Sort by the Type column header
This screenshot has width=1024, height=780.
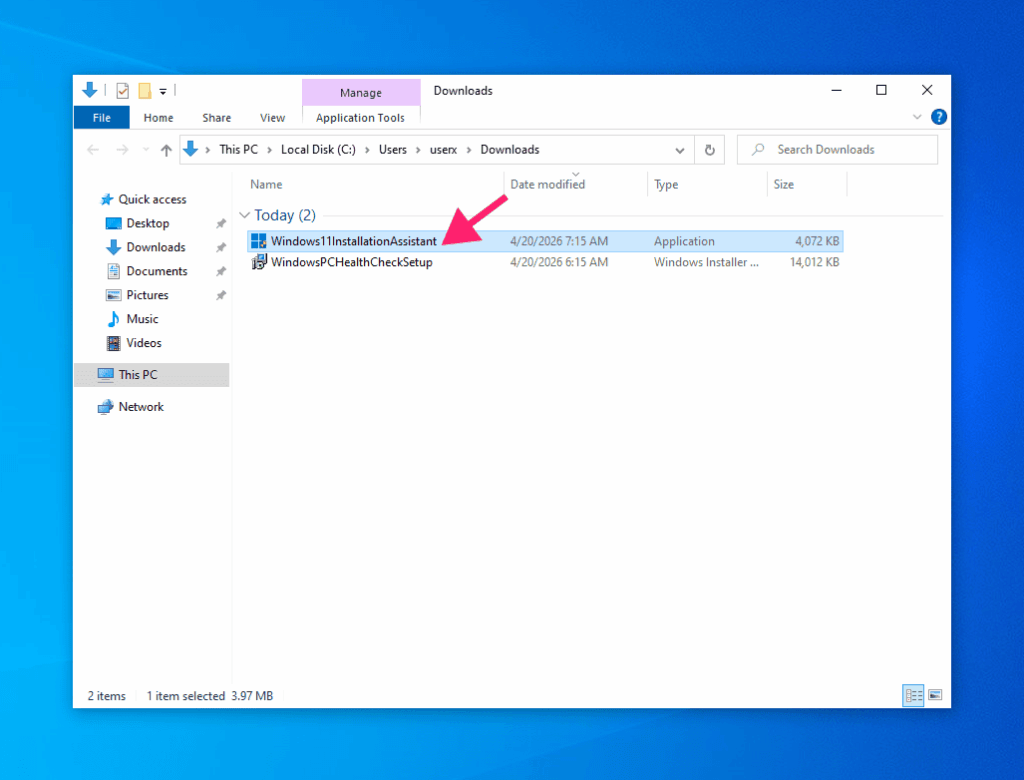[x=665, y=184]
